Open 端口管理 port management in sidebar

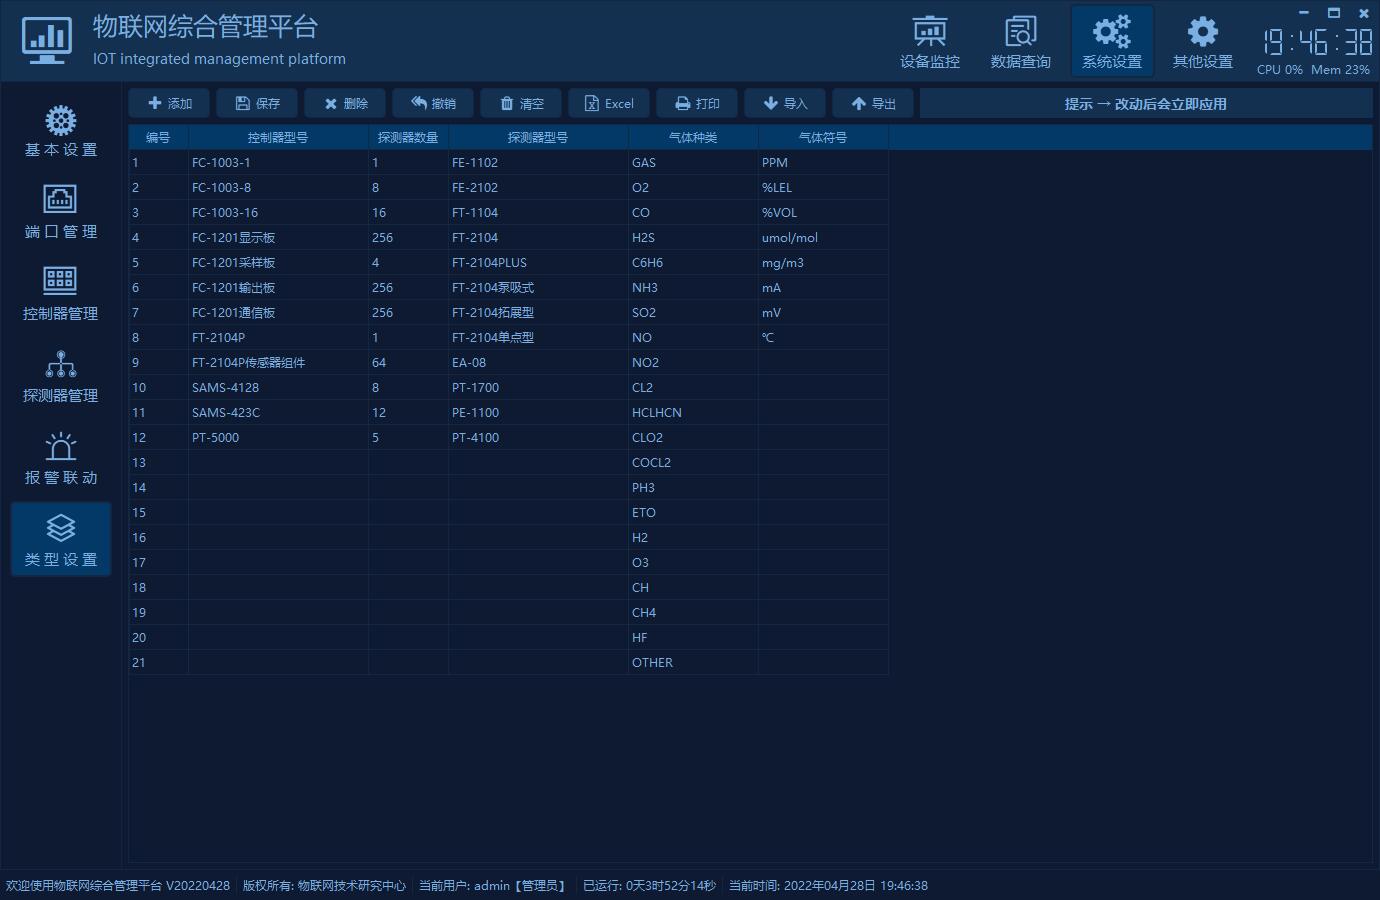pyautogui.click(x=61, y=213)
